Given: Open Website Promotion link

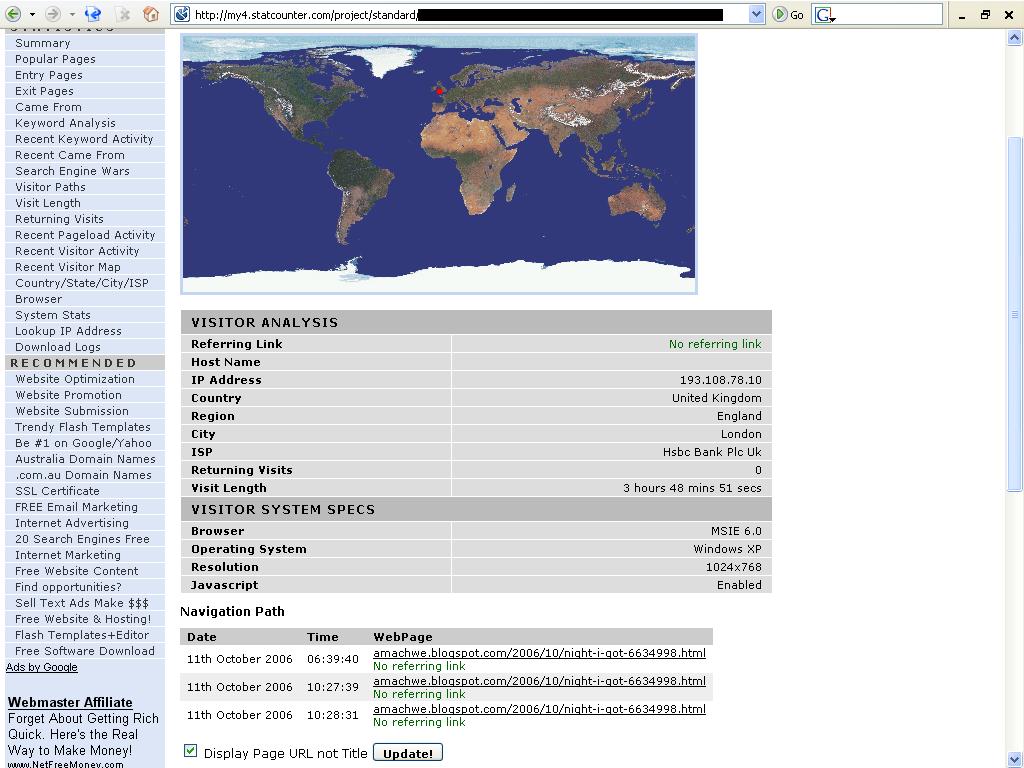Looking at the screenshot, I should coord(69,395).
